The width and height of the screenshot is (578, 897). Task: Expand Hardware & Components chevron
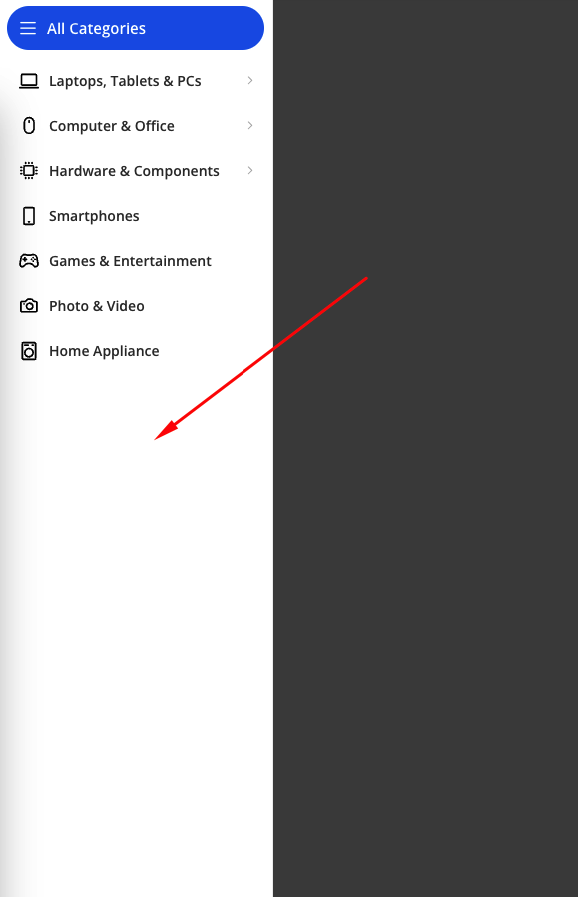(250, 170)
